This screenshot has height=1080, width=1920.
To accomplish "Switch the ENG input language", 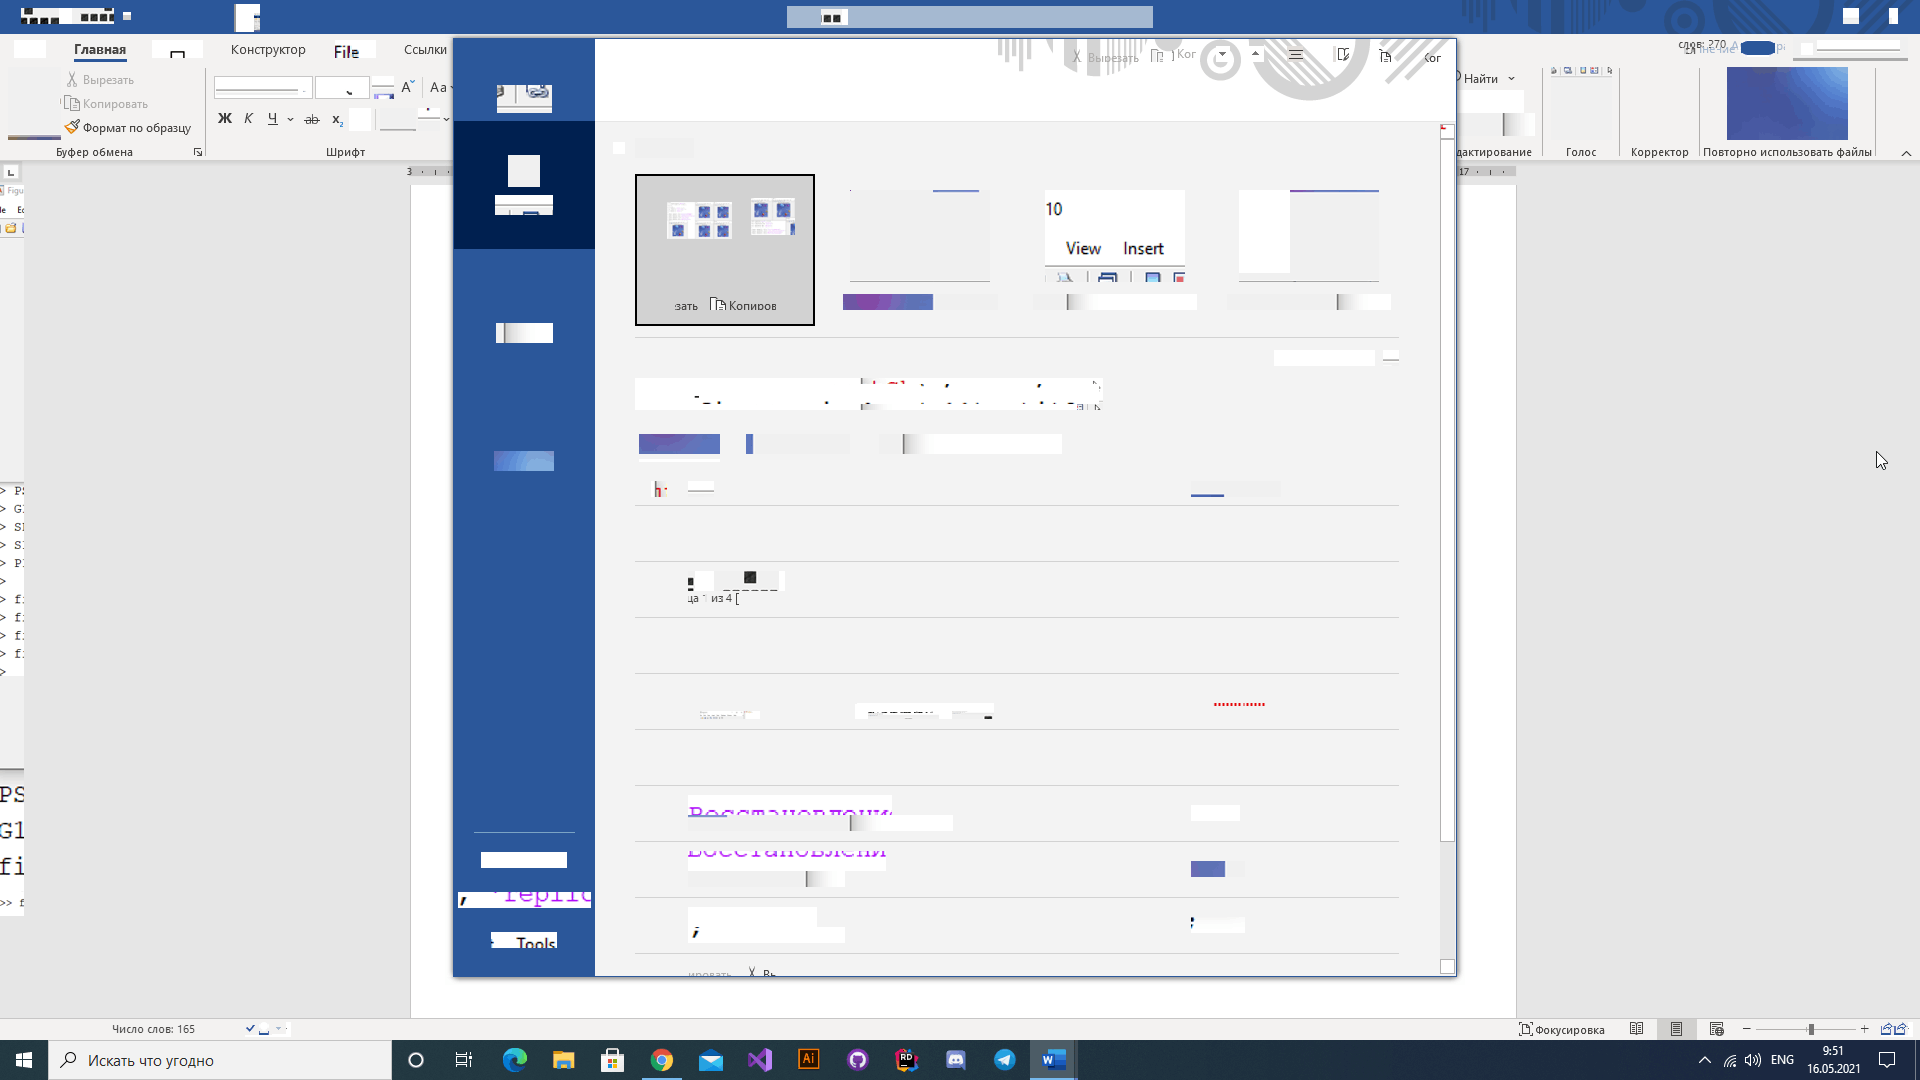I will coord(1782,1060).
